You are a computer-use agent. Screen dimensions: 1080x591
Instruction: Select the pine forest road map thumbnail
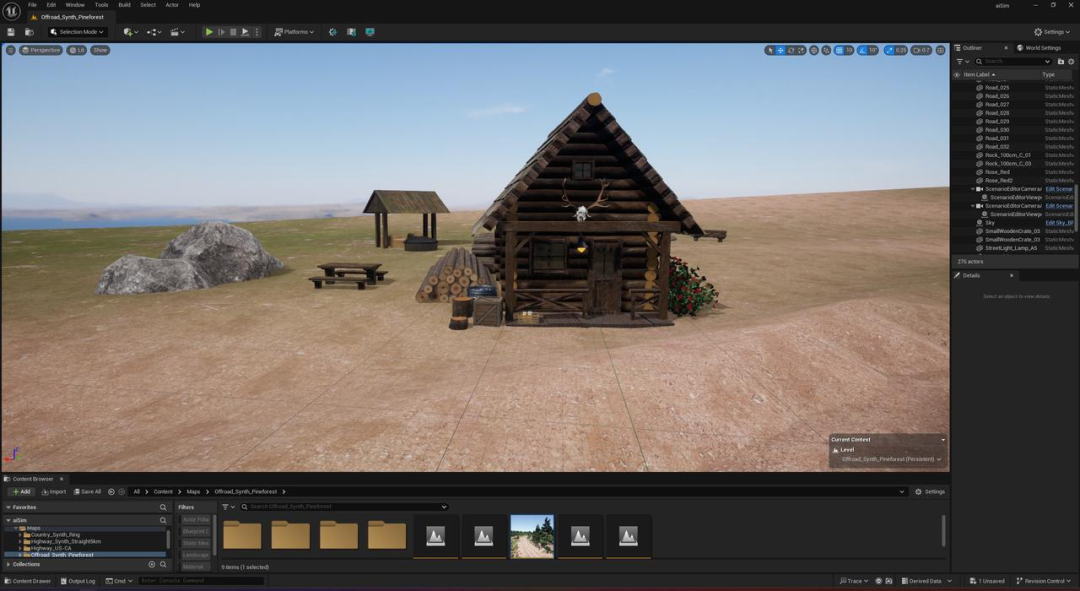[x=532, y=537]
